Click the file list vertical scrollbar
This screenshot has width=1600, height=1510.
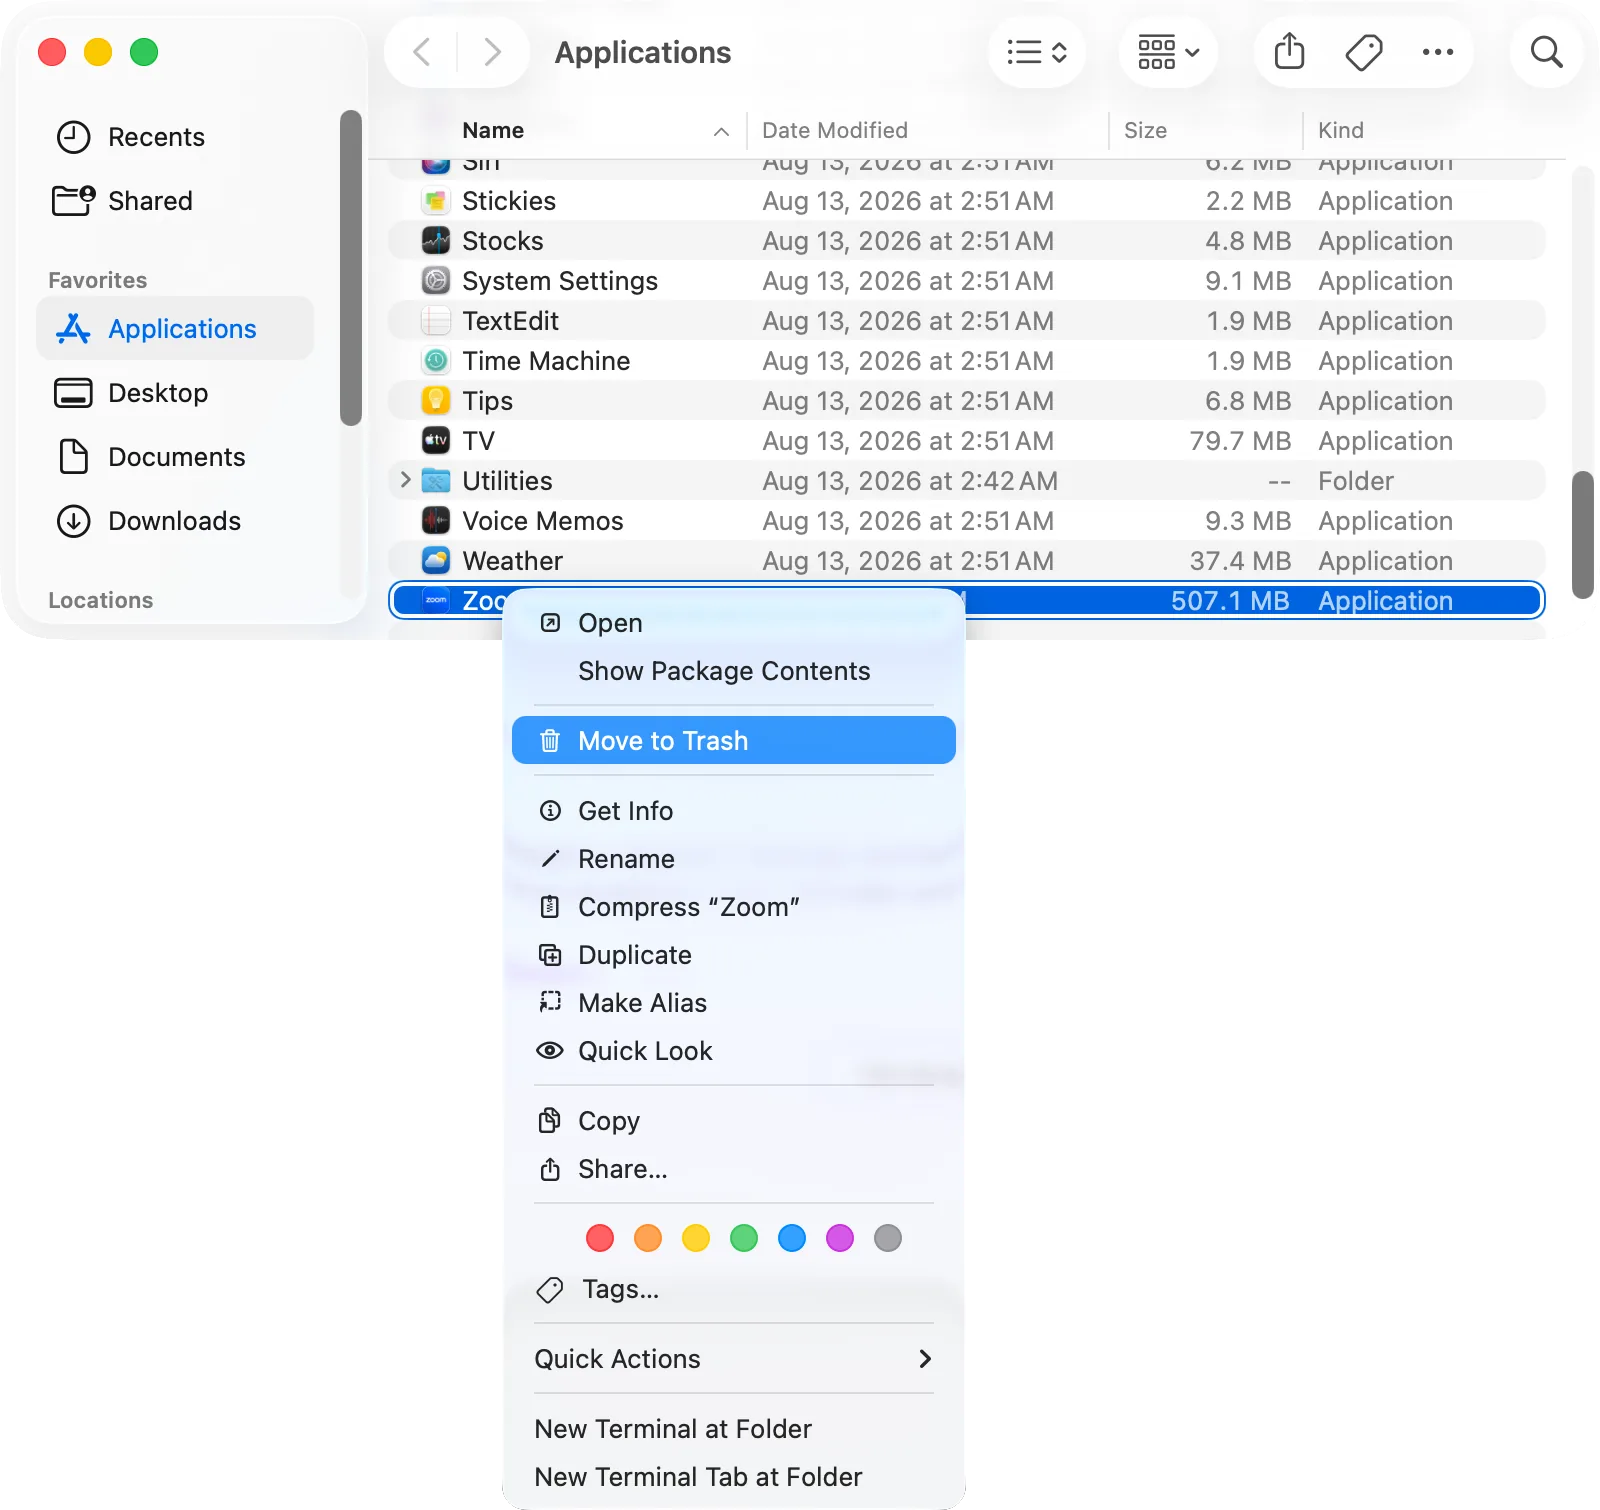pyautogui.click(x=1582, y=535)
